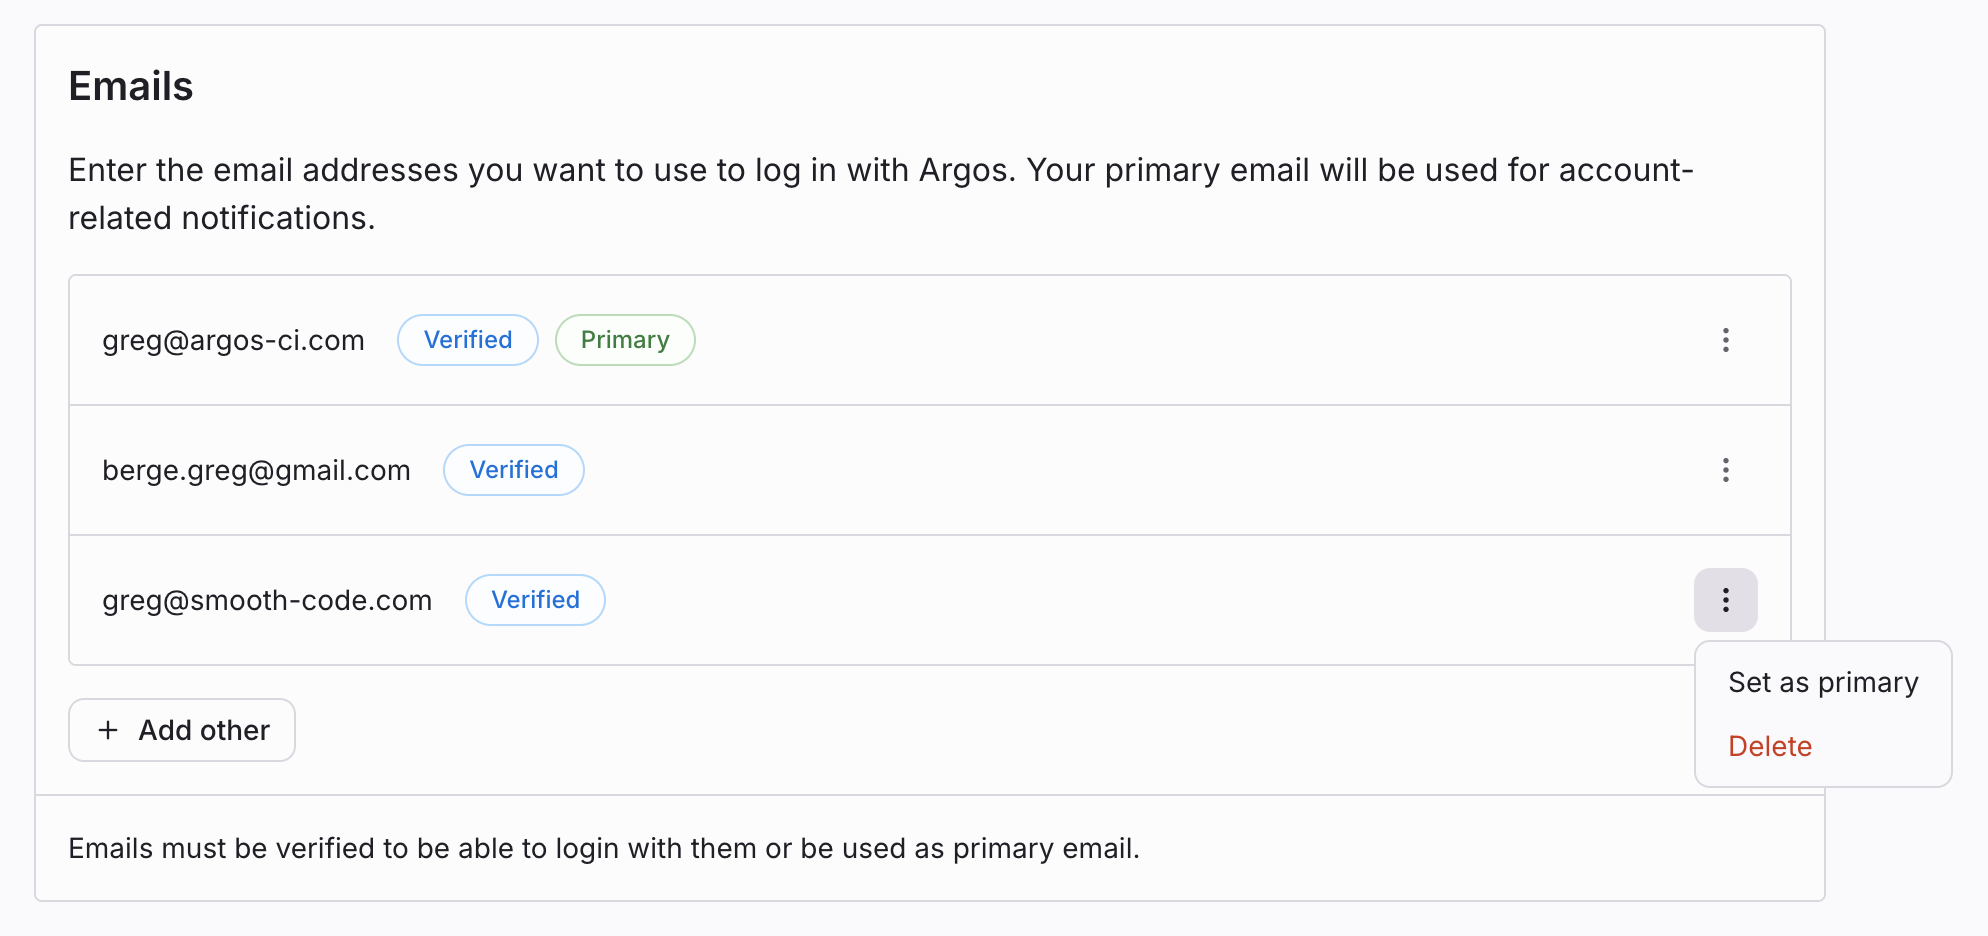The height and width of the screenshot is (936, 1988).
Task: Select the greg@smooth-code.com email text
Action: click(x=267, y=601)
